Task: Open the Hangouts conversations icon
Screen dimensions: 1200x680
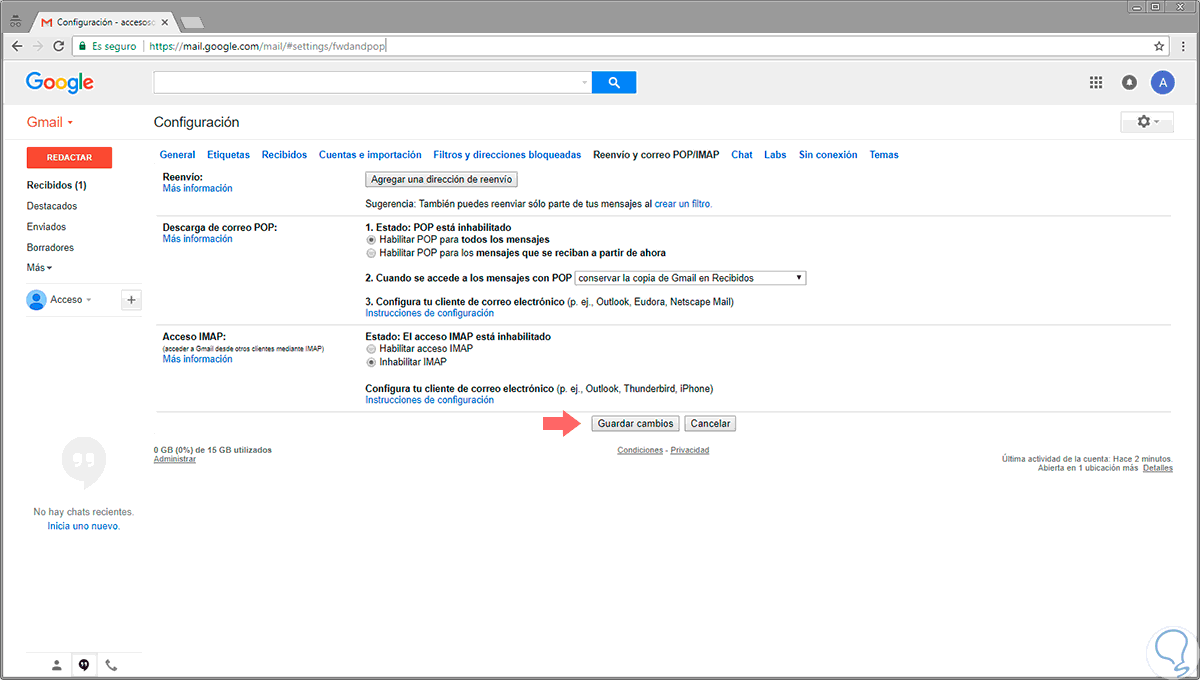Action: [x=84, y=665]
